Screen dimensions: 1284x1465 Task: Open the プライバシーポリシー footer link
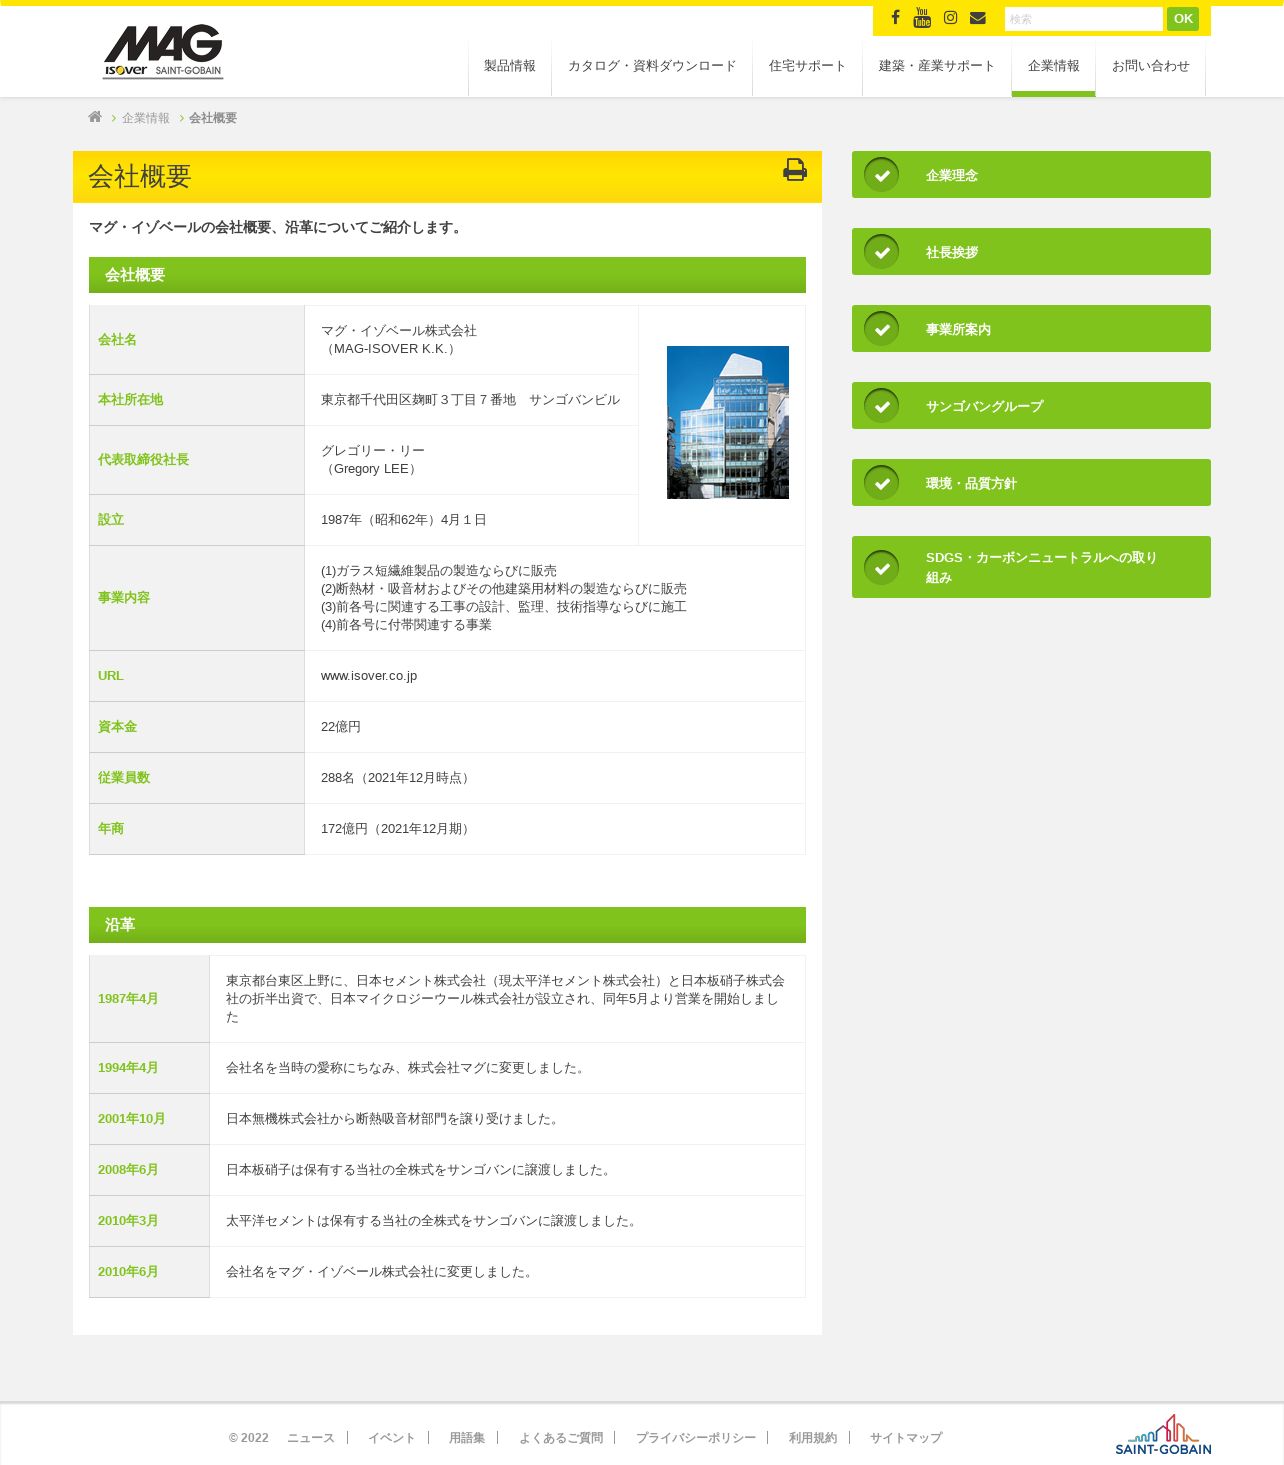696,1438
